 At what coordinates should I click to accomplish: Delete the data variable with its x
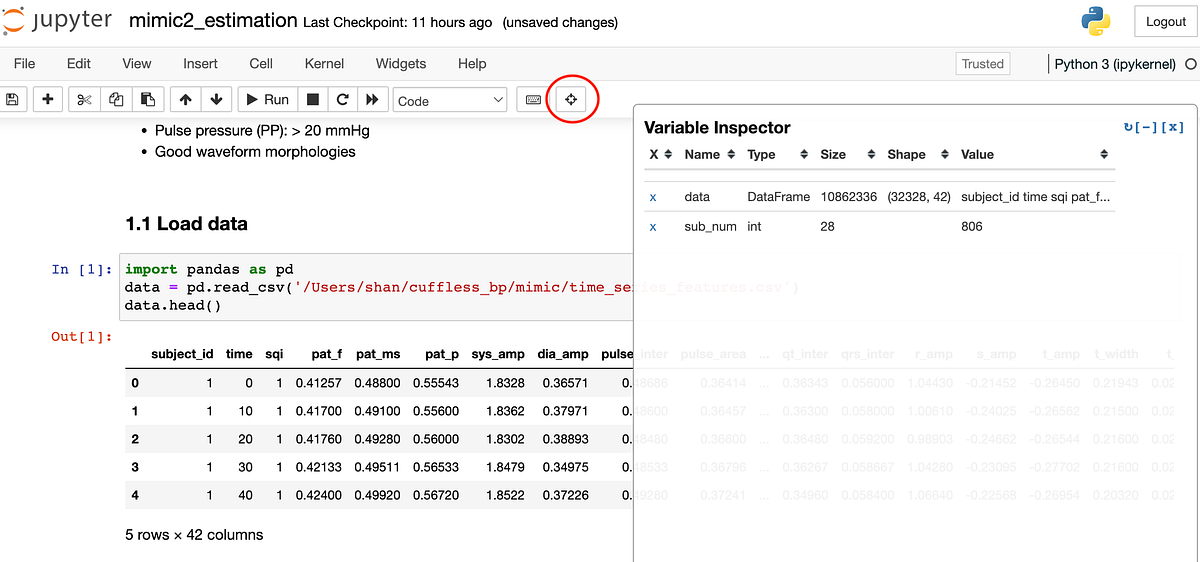pyautogui.click(x=653, y=197)
